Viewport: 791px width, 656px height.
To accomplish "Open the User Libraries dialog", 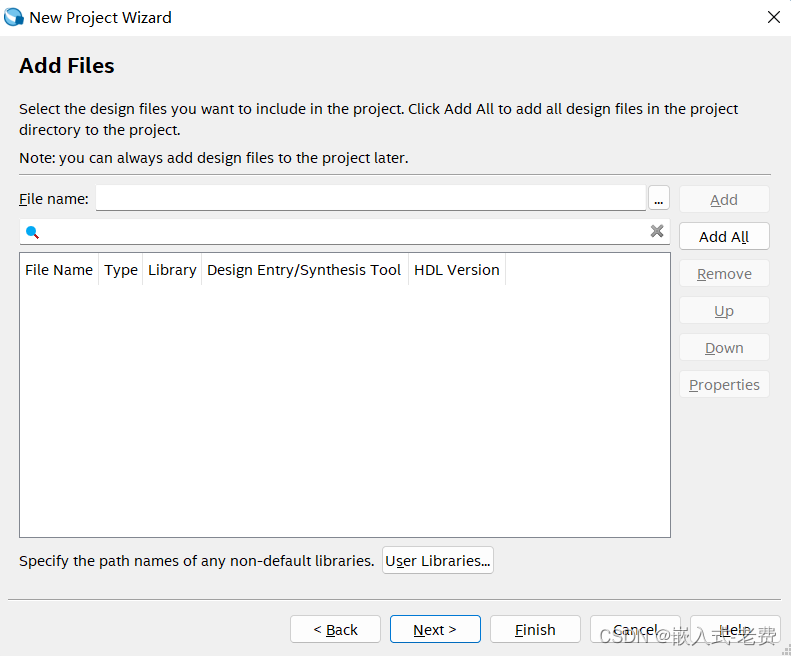I will pyautogui.click(x=438, y=561).
